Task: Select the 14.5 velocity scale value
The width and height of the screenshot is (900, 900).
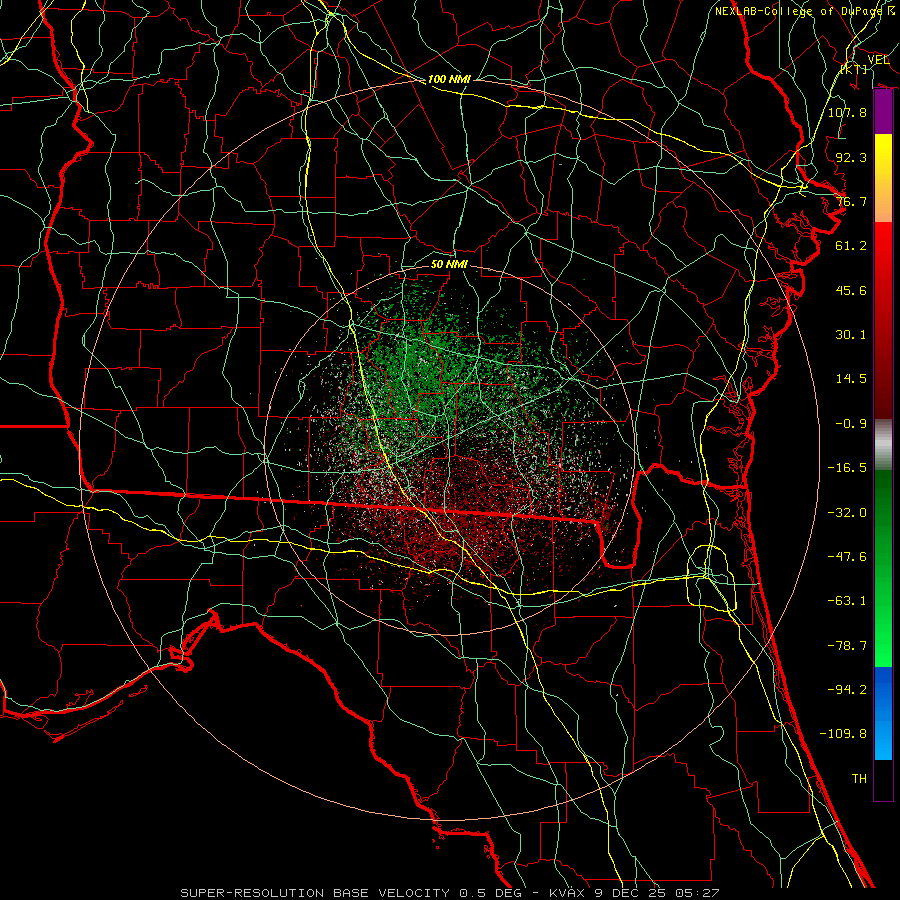Action: pyautogui.click(x=851, y=379)
